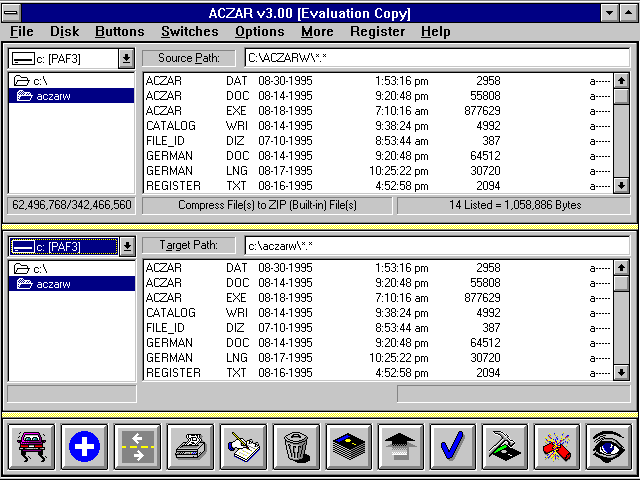Click the blue plus circle button

83,446
